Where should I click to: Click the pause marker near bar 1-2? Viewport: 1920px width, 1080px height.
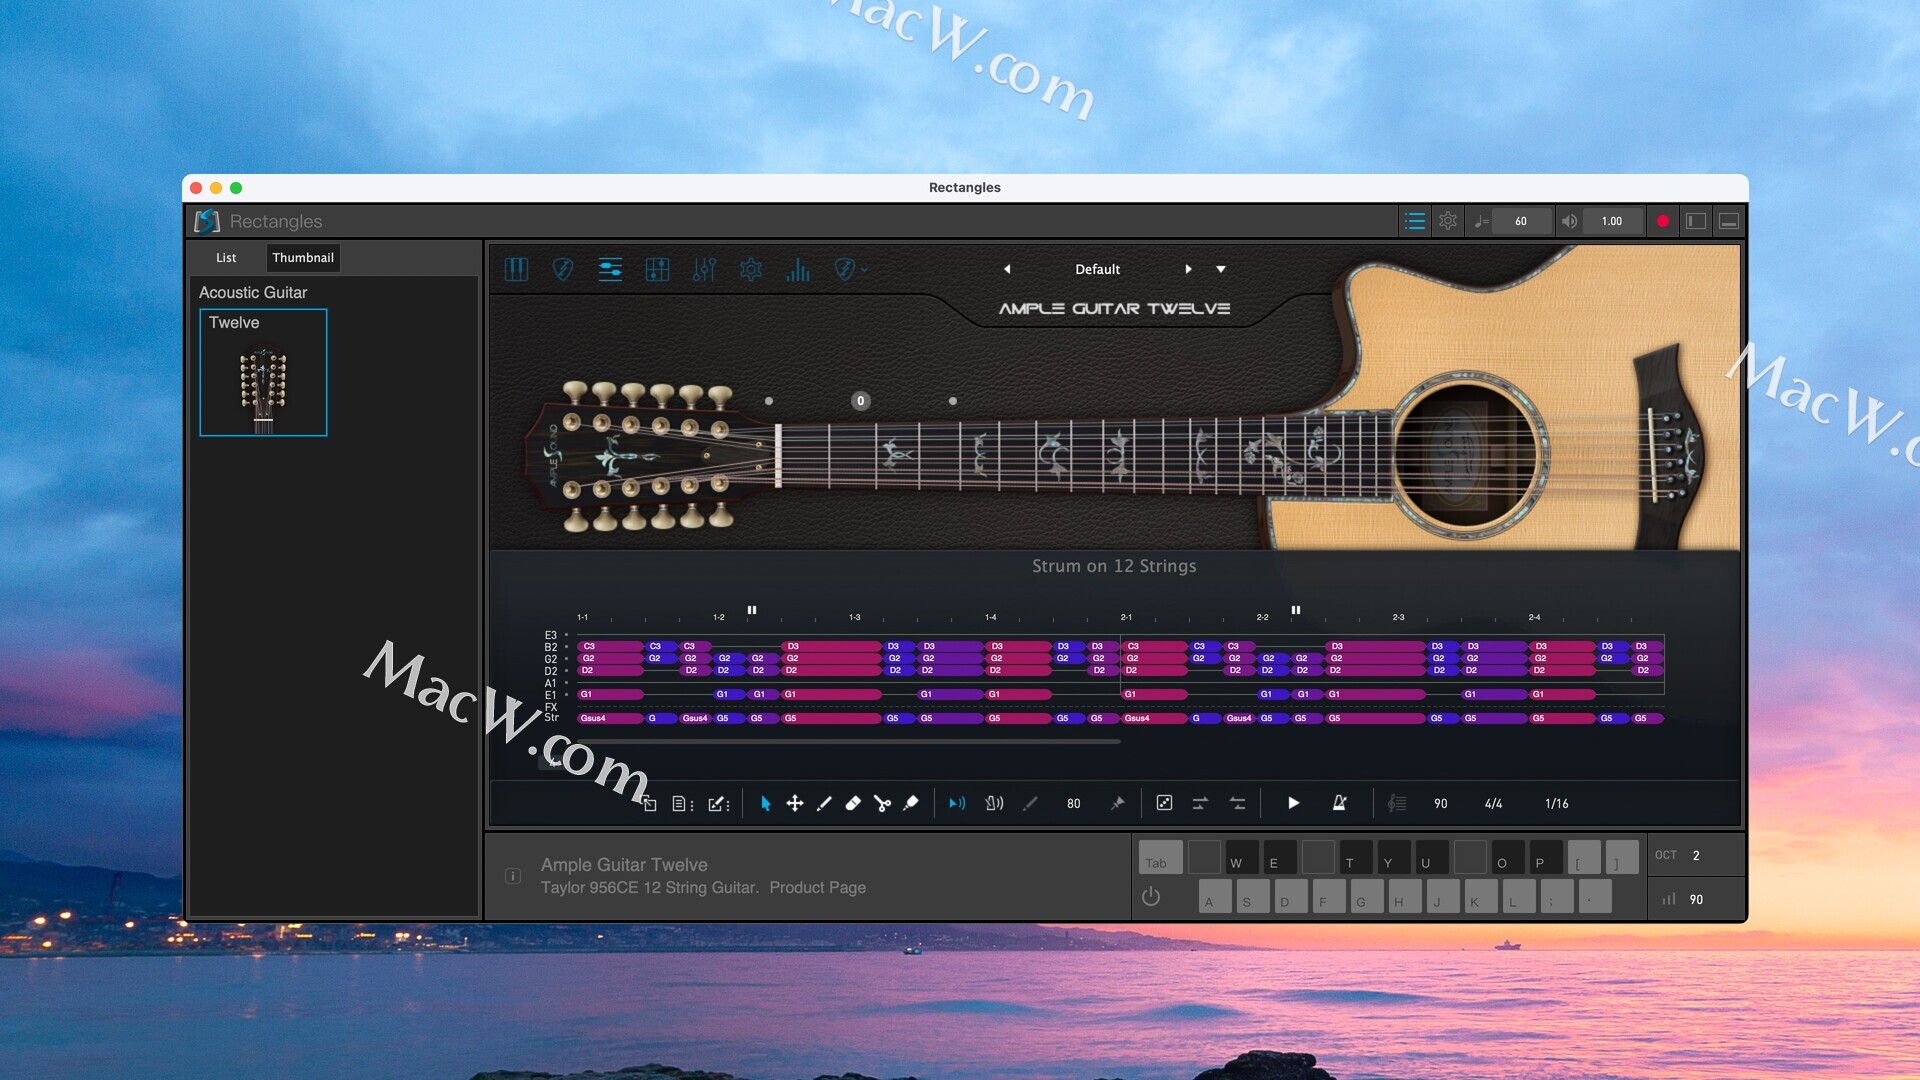point(752,609)
